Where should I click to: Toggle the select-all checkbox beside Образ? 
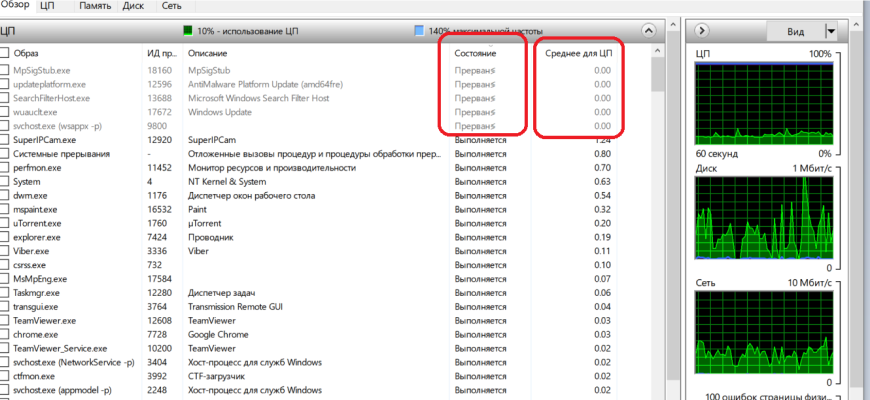pos(4,53)
